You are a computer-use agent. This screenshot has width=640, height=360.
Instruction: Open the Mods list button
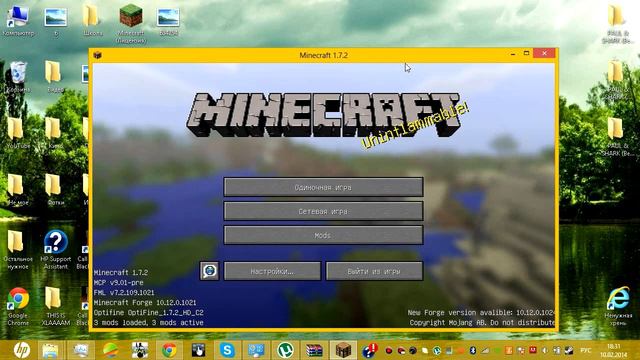pyautogui.click(x=323, y=236)
